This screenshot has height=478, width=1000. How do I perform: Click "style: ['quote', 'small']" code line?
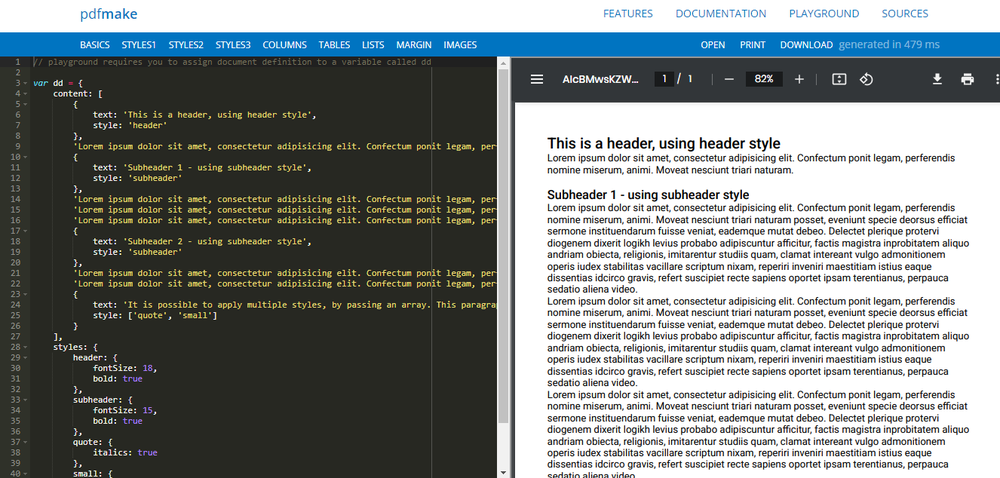coord(155,315)
